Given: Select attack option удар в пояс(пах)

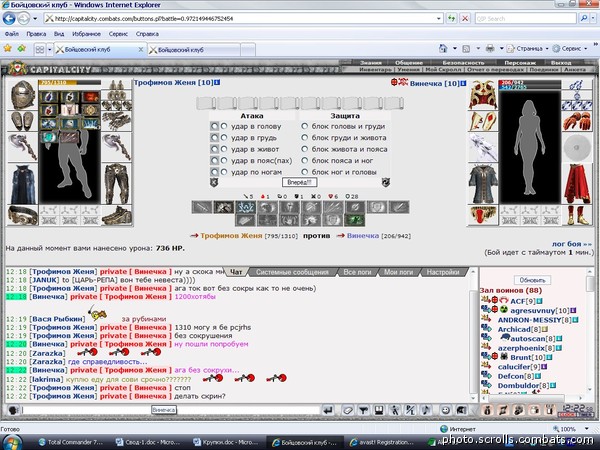Looking at the screenshot, I should pos(224,160).
